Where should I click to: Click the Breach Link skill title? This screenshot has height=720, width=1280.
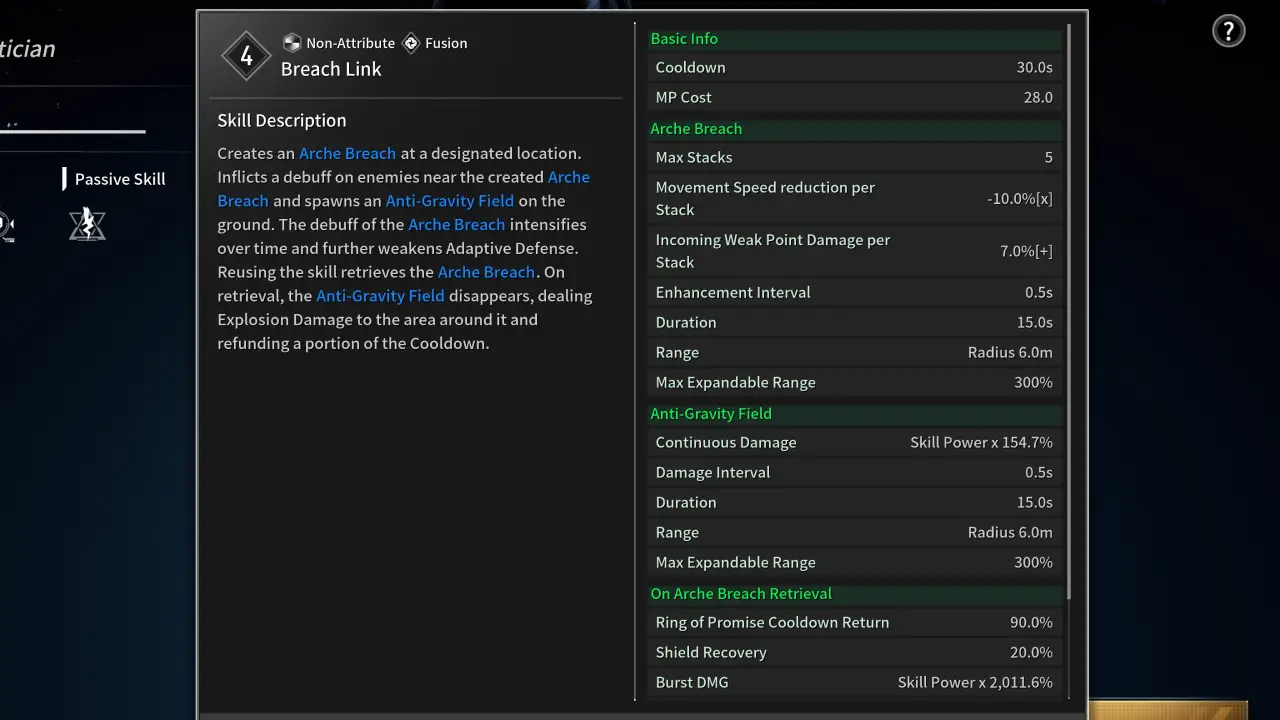click(x=331, y=69)
